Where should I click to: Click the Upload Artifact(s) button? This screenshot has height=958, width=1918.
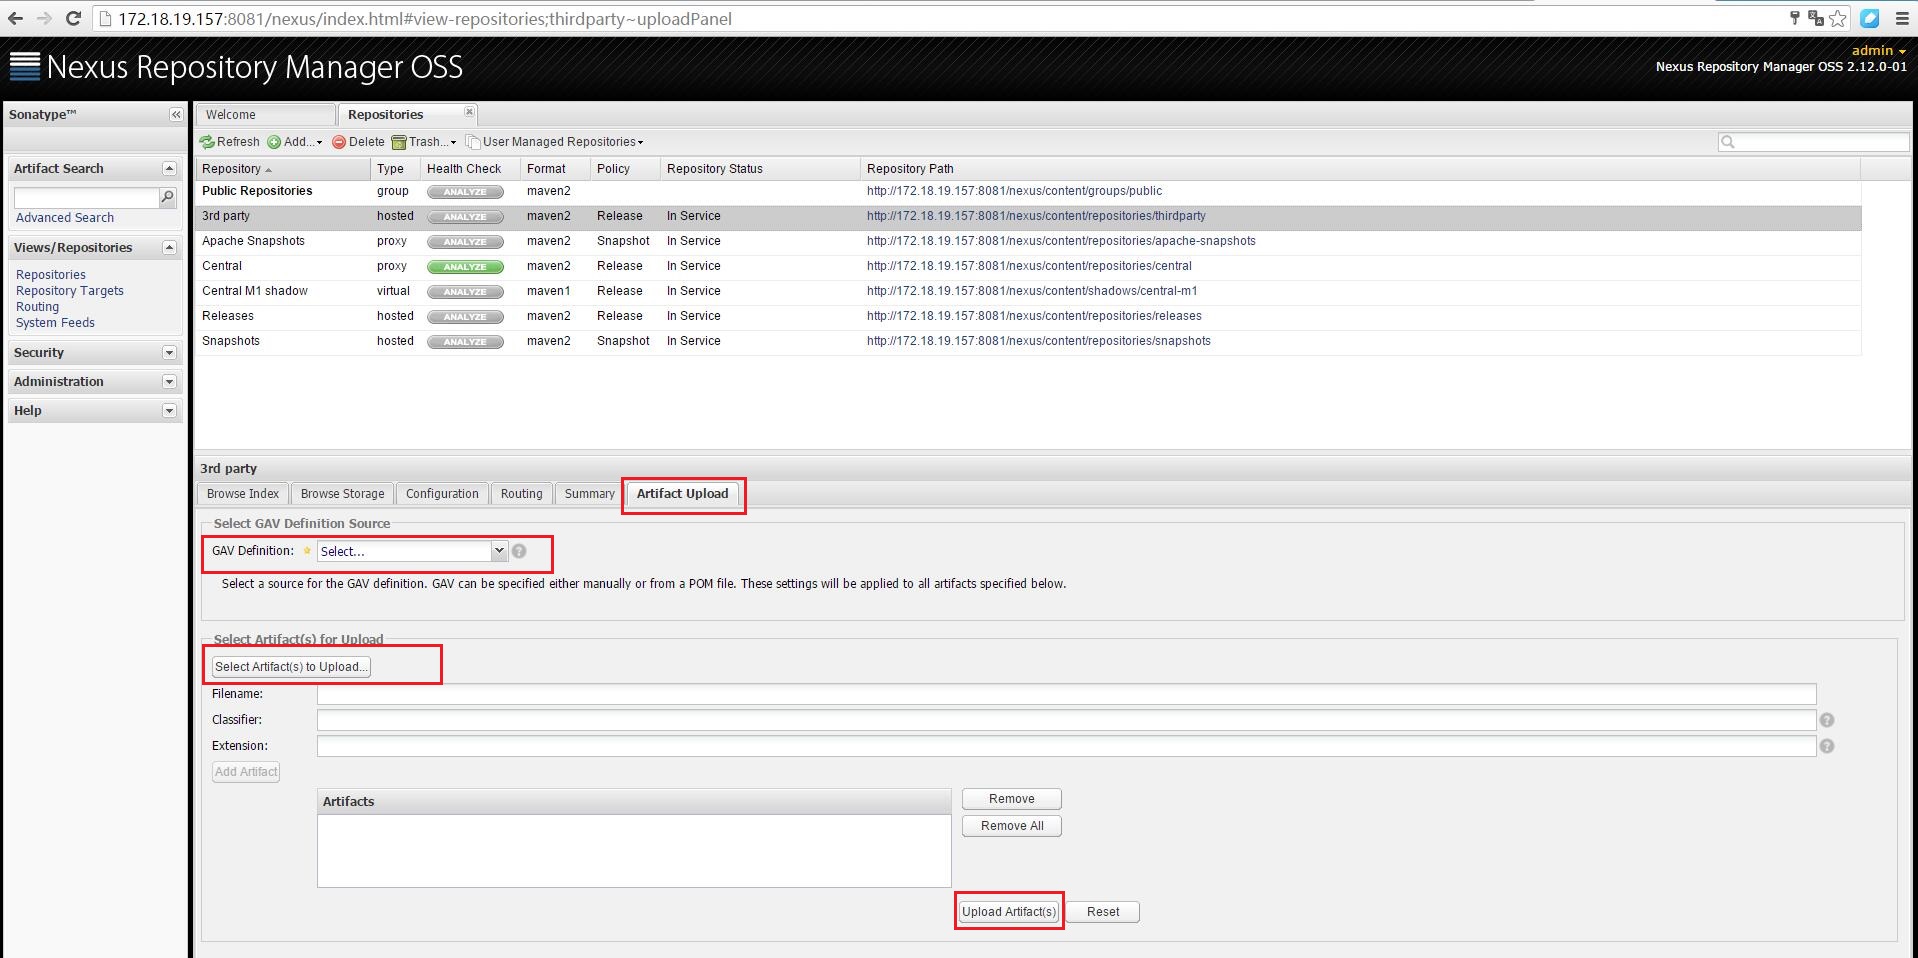click(x=1009, y=912)
